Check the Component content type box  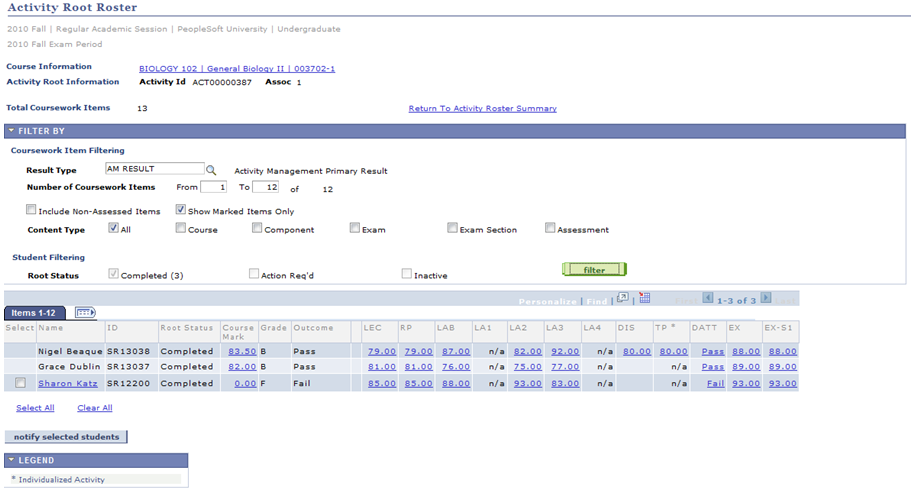point(257,228)
